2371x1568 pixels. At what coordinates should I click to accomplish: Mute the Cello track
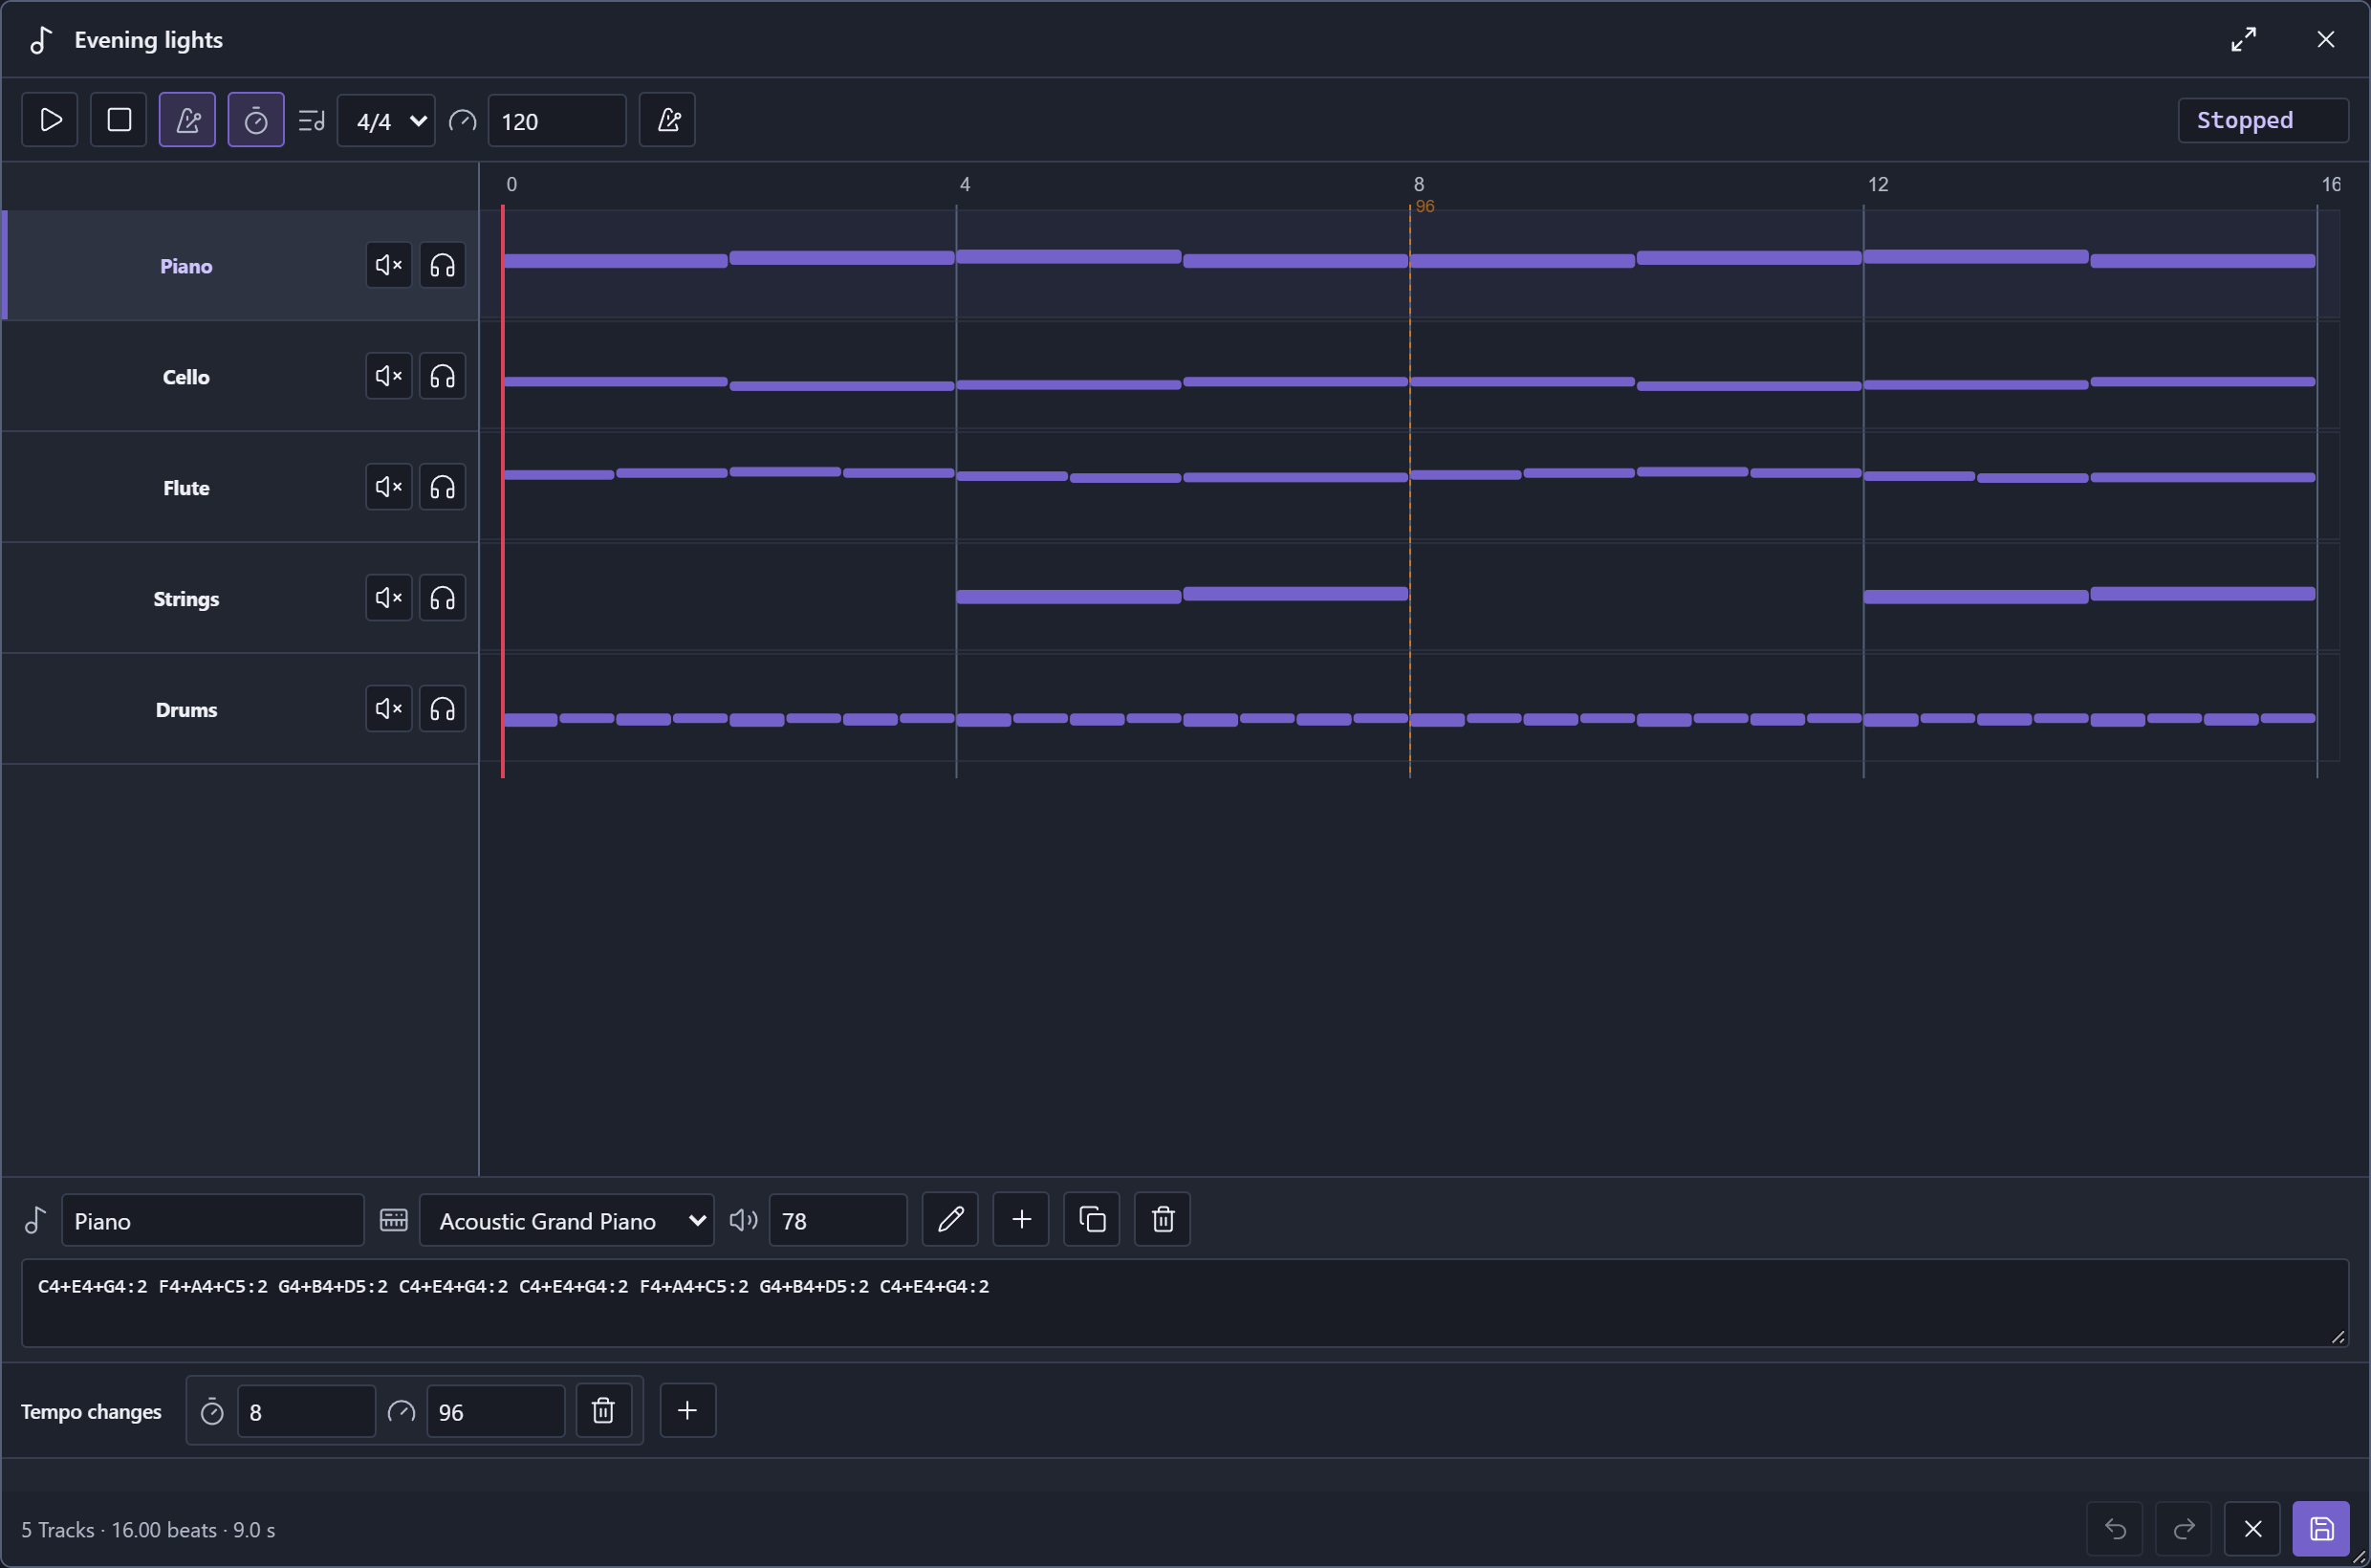(x=389, y=376)
